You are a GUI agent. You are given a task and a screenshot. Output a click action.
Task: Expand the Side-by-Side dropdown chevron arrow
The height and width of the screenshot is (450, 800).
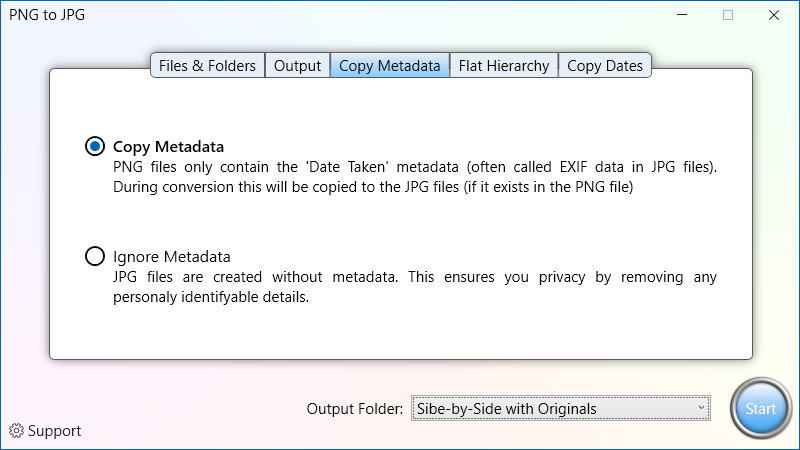coord(701,408)
